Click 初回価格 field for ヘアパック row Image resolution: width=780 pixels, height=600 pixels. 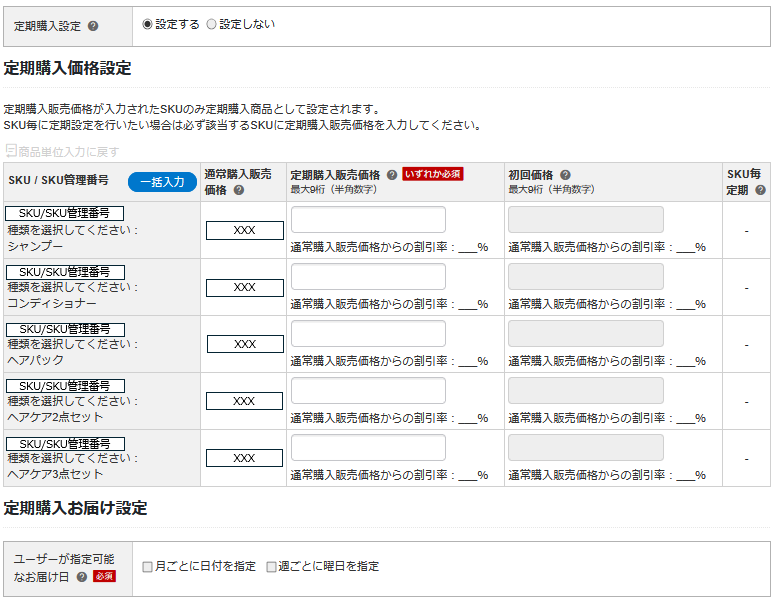[586, 334]
